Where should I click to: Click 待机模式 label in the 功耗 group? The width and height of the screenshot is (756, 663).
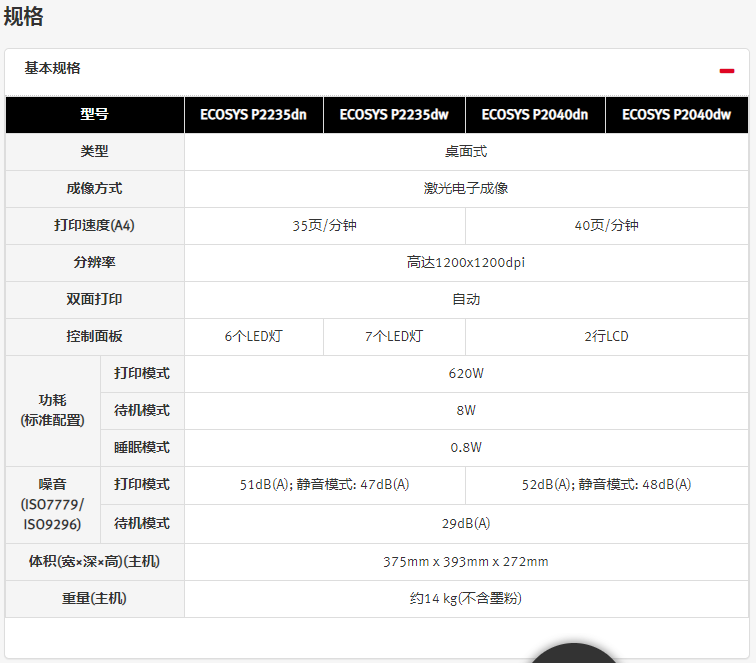pyautogui.click(x=142, y=411)
